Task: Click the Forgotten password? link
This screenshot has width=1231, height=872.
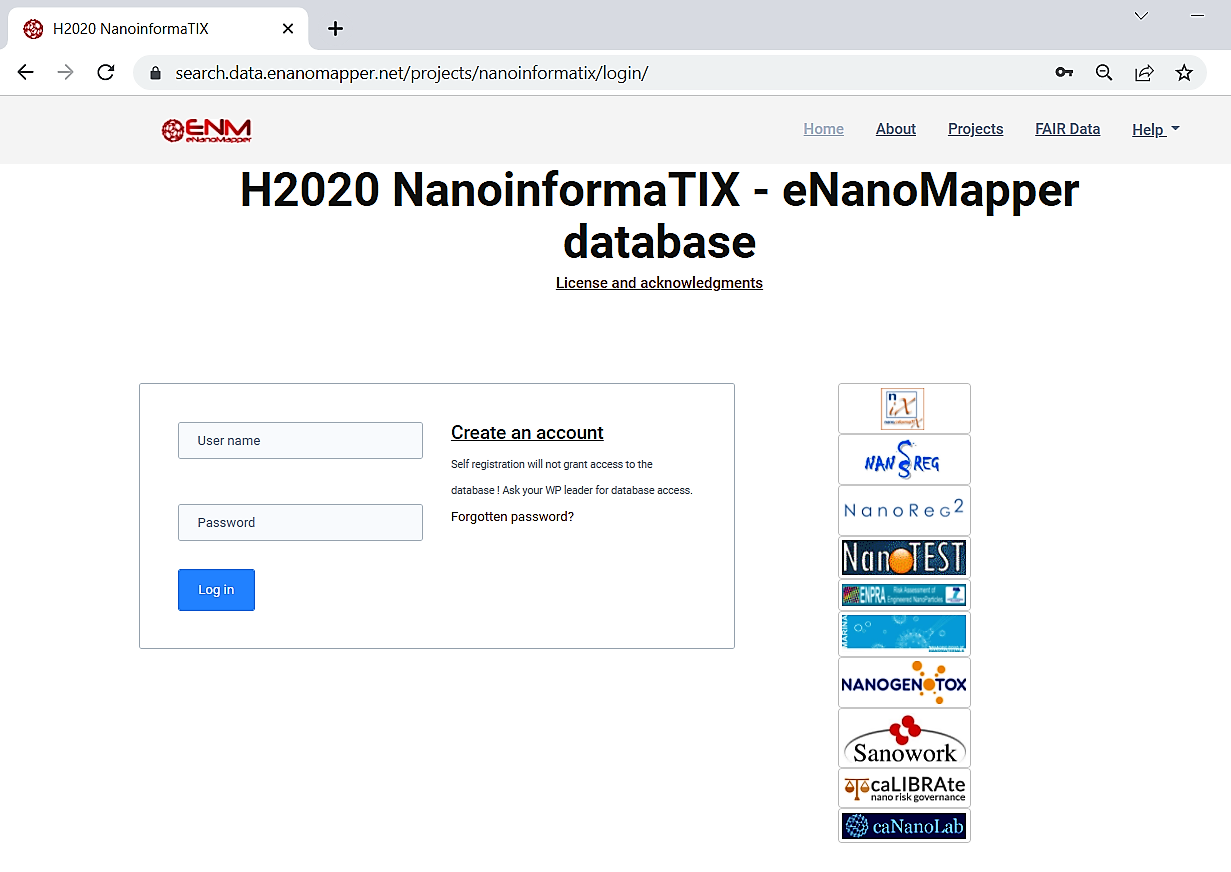Action: point(512,517)
